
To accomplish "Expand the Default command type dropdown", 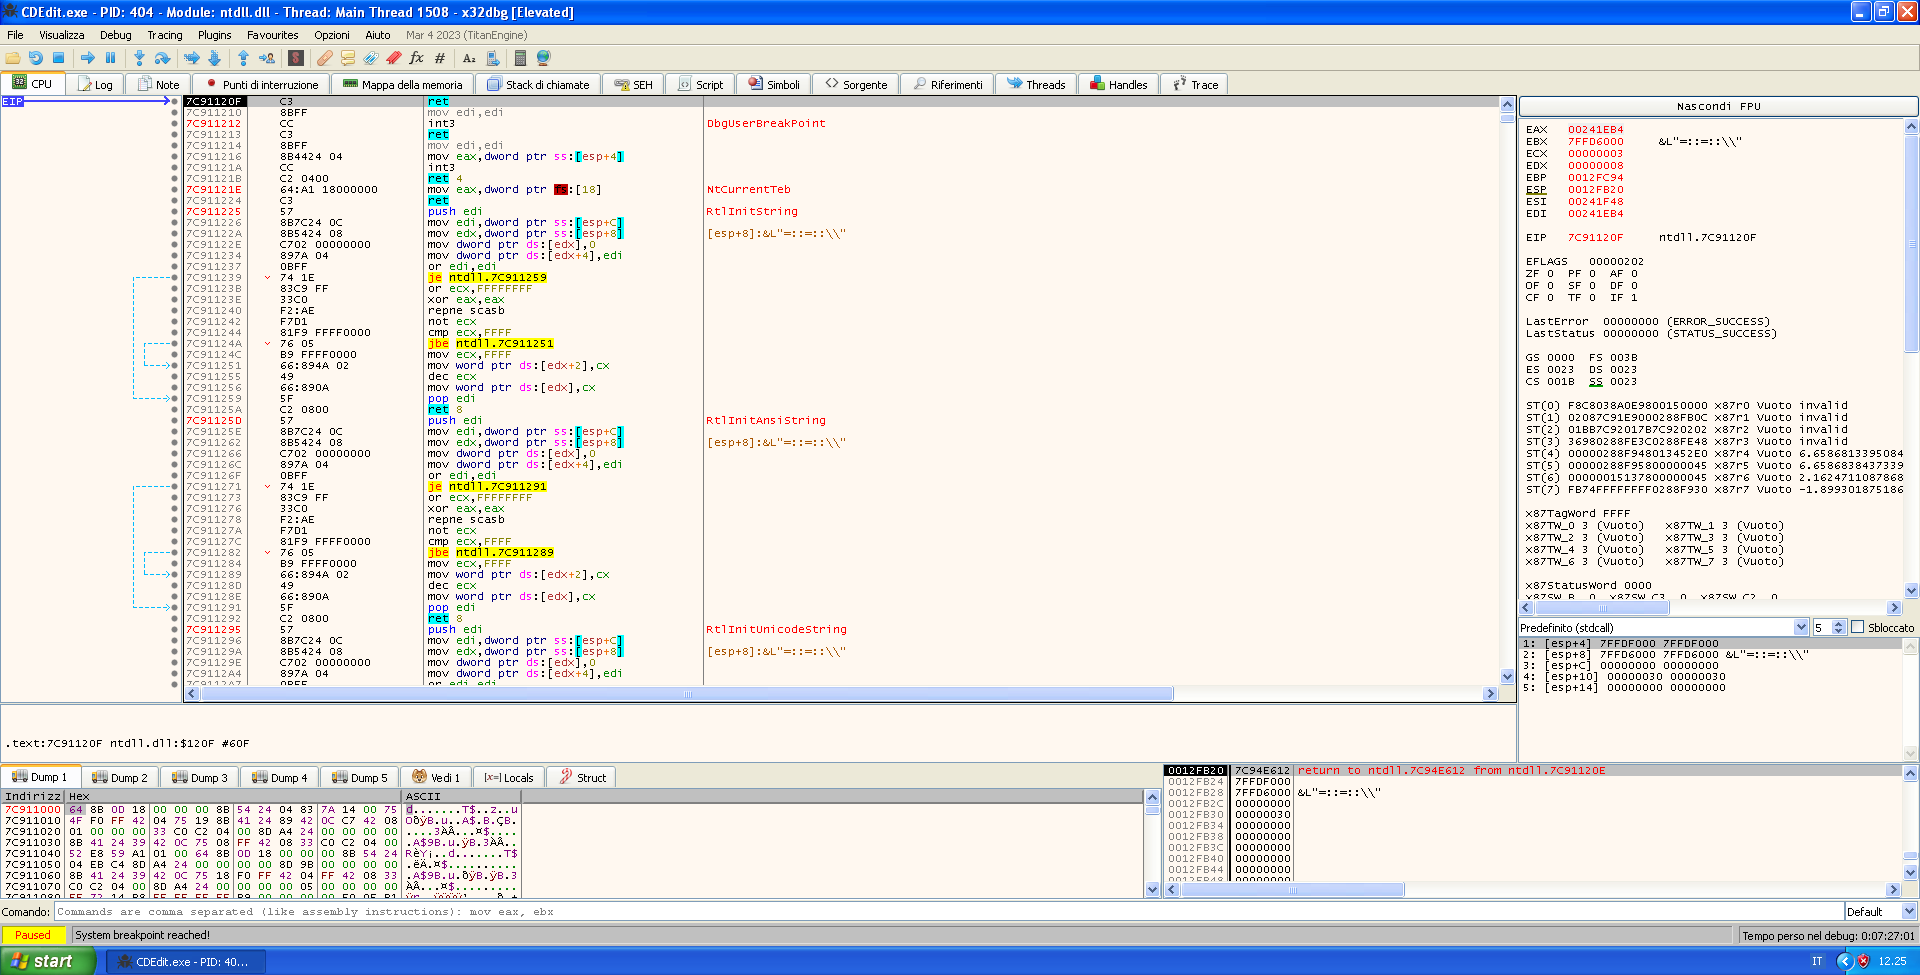I will pos(1908,911).
